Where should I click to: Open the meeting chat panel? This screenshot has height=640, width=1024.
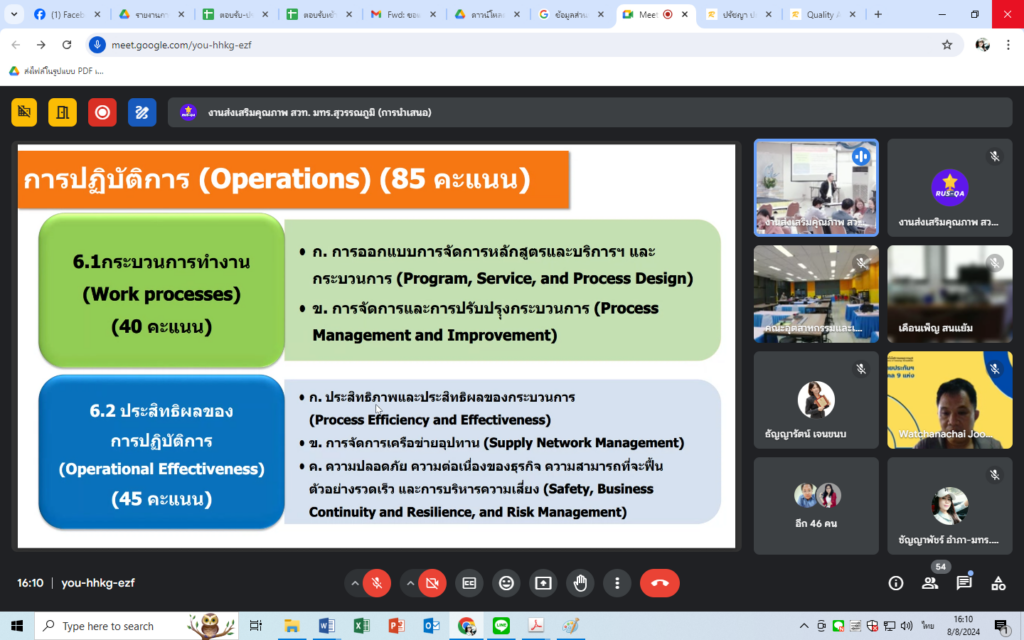964,583
